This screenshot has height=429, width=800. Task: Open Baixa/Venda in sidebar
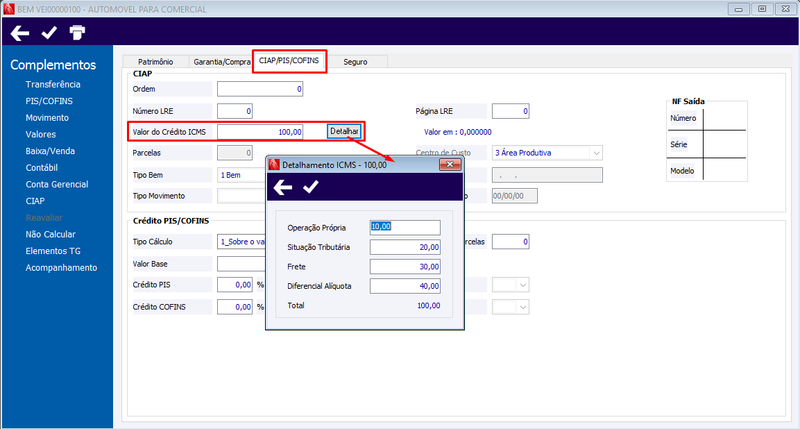click(x=50, y=151)
